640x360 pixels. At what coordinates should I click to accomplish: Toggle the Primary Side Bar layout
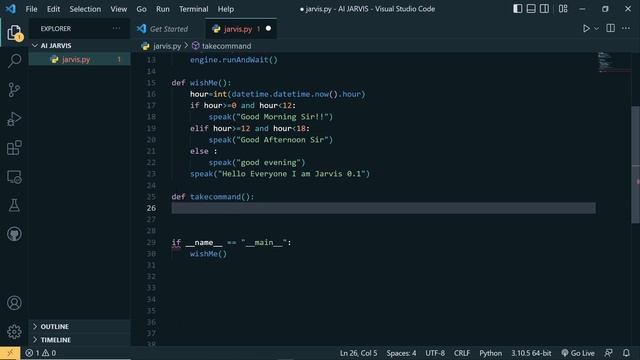coord(518,9)
